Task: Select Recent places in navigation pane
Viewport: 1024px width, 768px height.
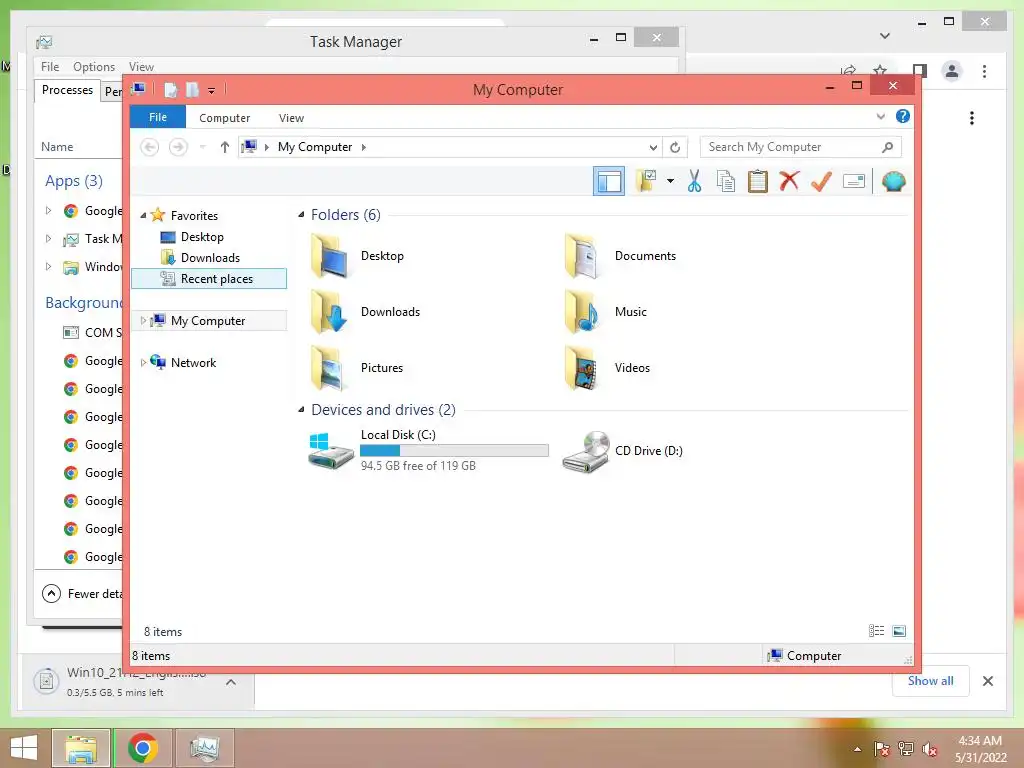Action: (x=209, y=278)
